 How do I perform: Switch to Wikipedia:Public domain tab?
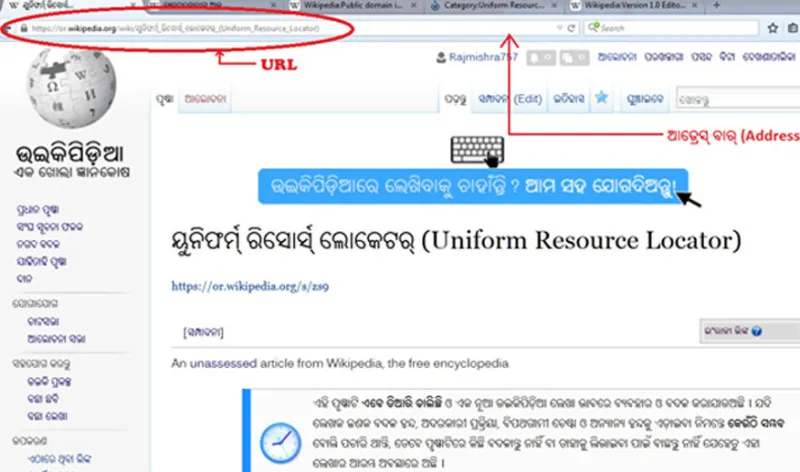click(352, 5)
